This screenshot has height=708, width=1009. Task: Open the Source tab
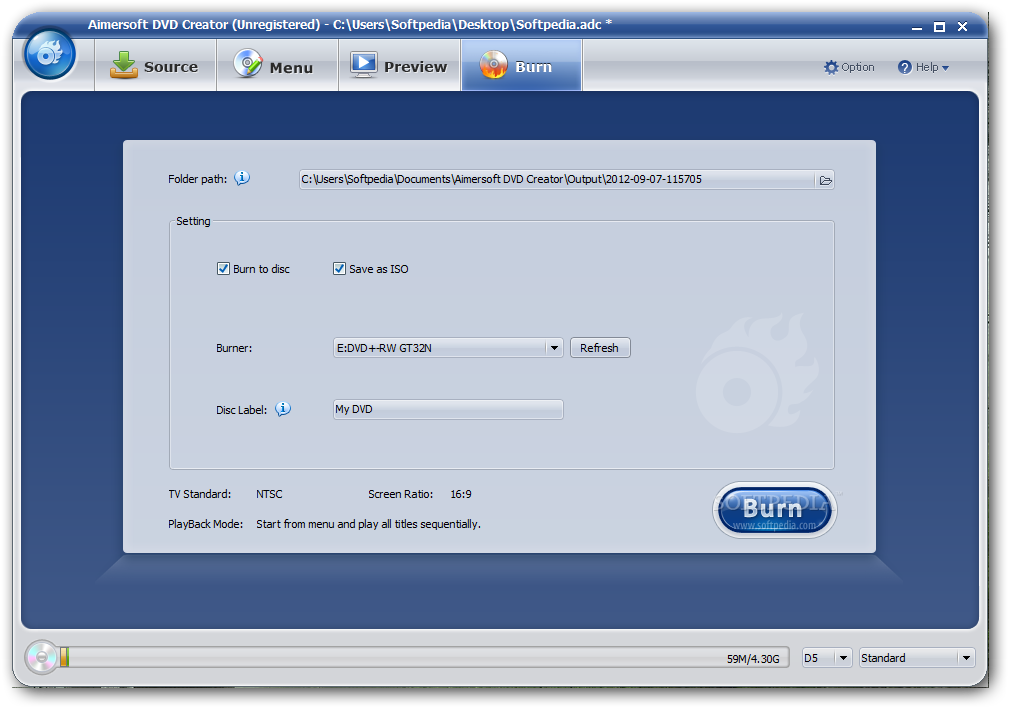[x=155, y=66]
